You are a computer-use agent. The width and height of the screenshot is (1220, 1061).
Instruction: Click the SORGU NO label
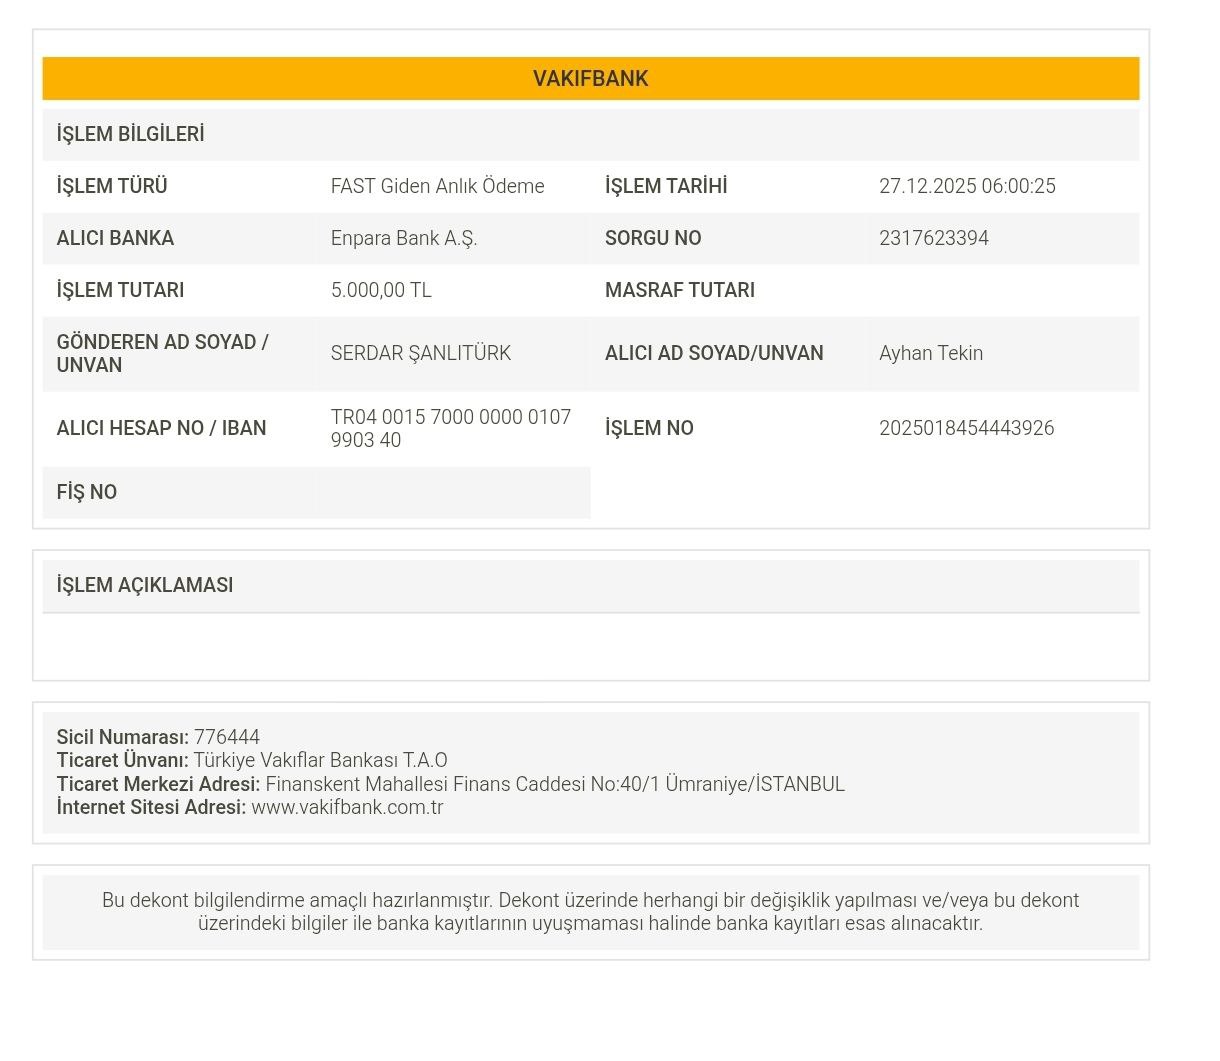pos(653,238)
